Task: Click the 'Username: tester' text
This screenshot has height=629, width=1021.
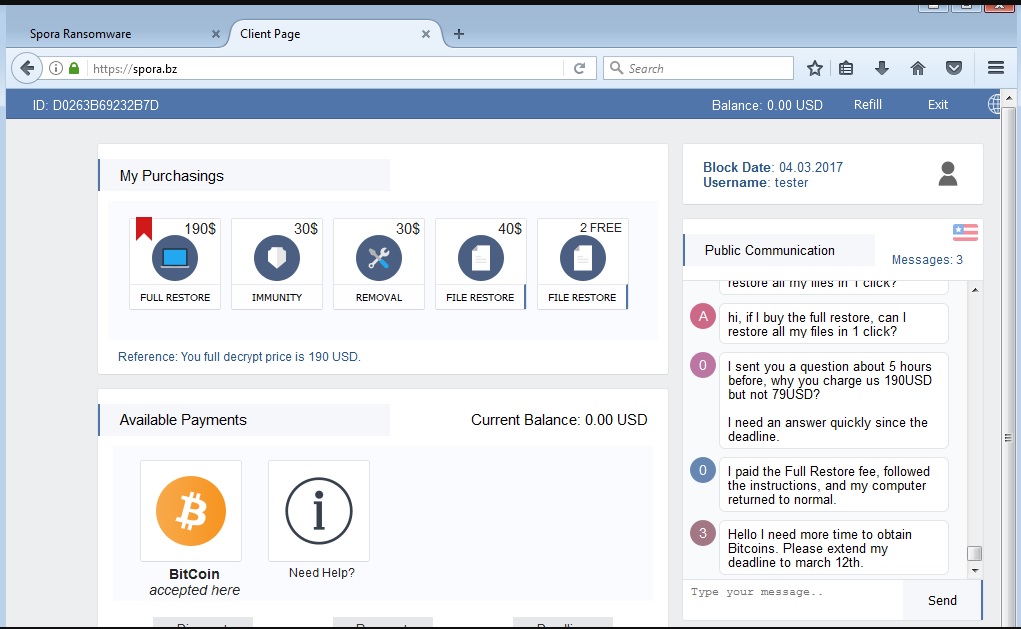Action: click(x=755, y=183)
